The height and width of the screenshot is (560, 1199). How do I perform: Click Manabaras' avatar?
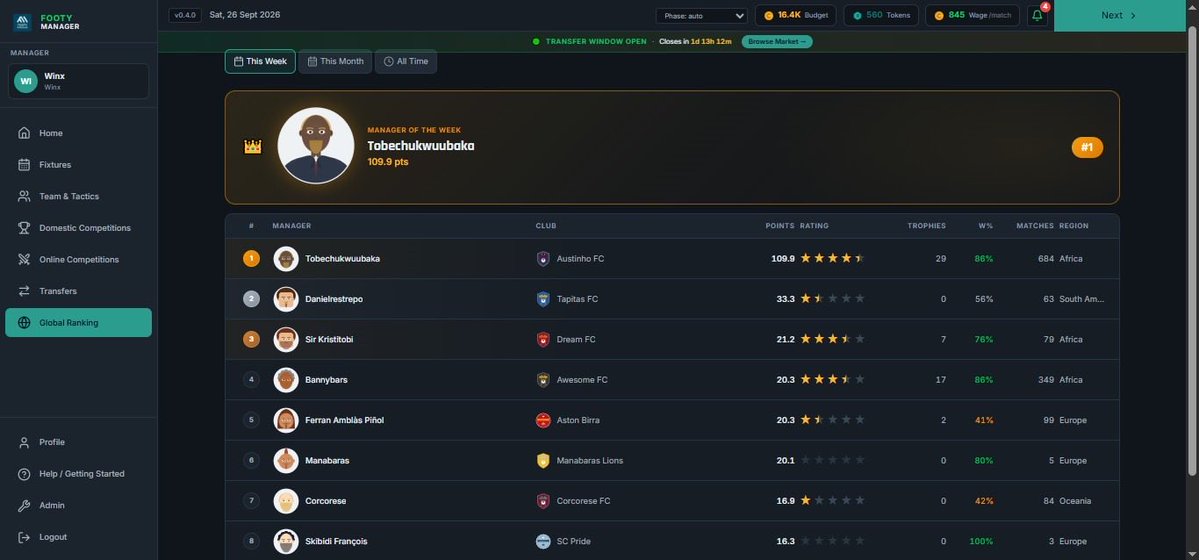(286, 461)
